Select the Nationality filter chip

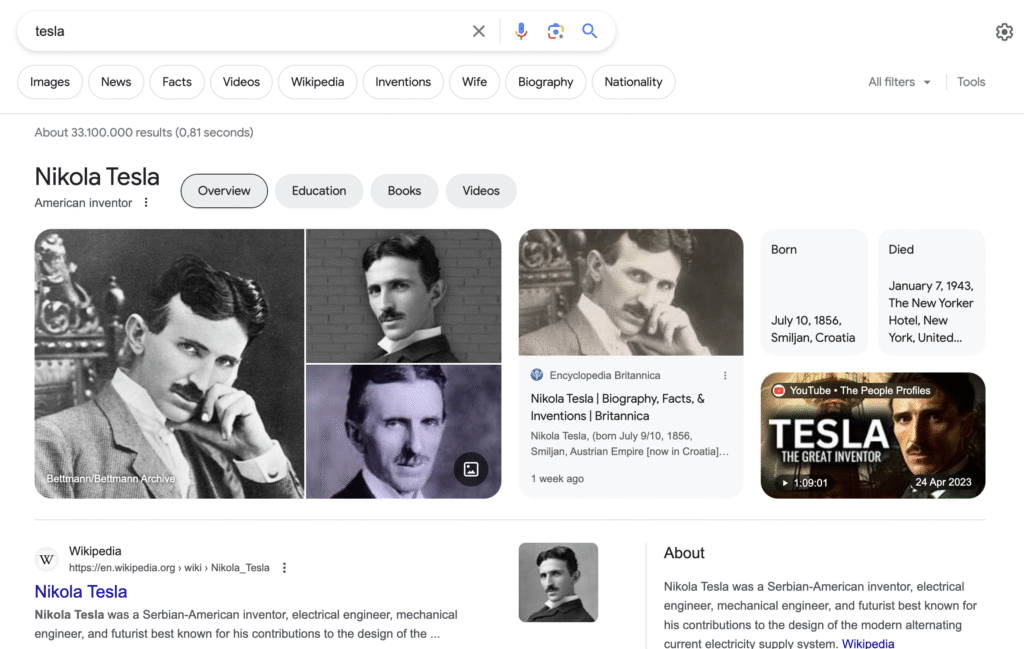click(x=633, y=82)
